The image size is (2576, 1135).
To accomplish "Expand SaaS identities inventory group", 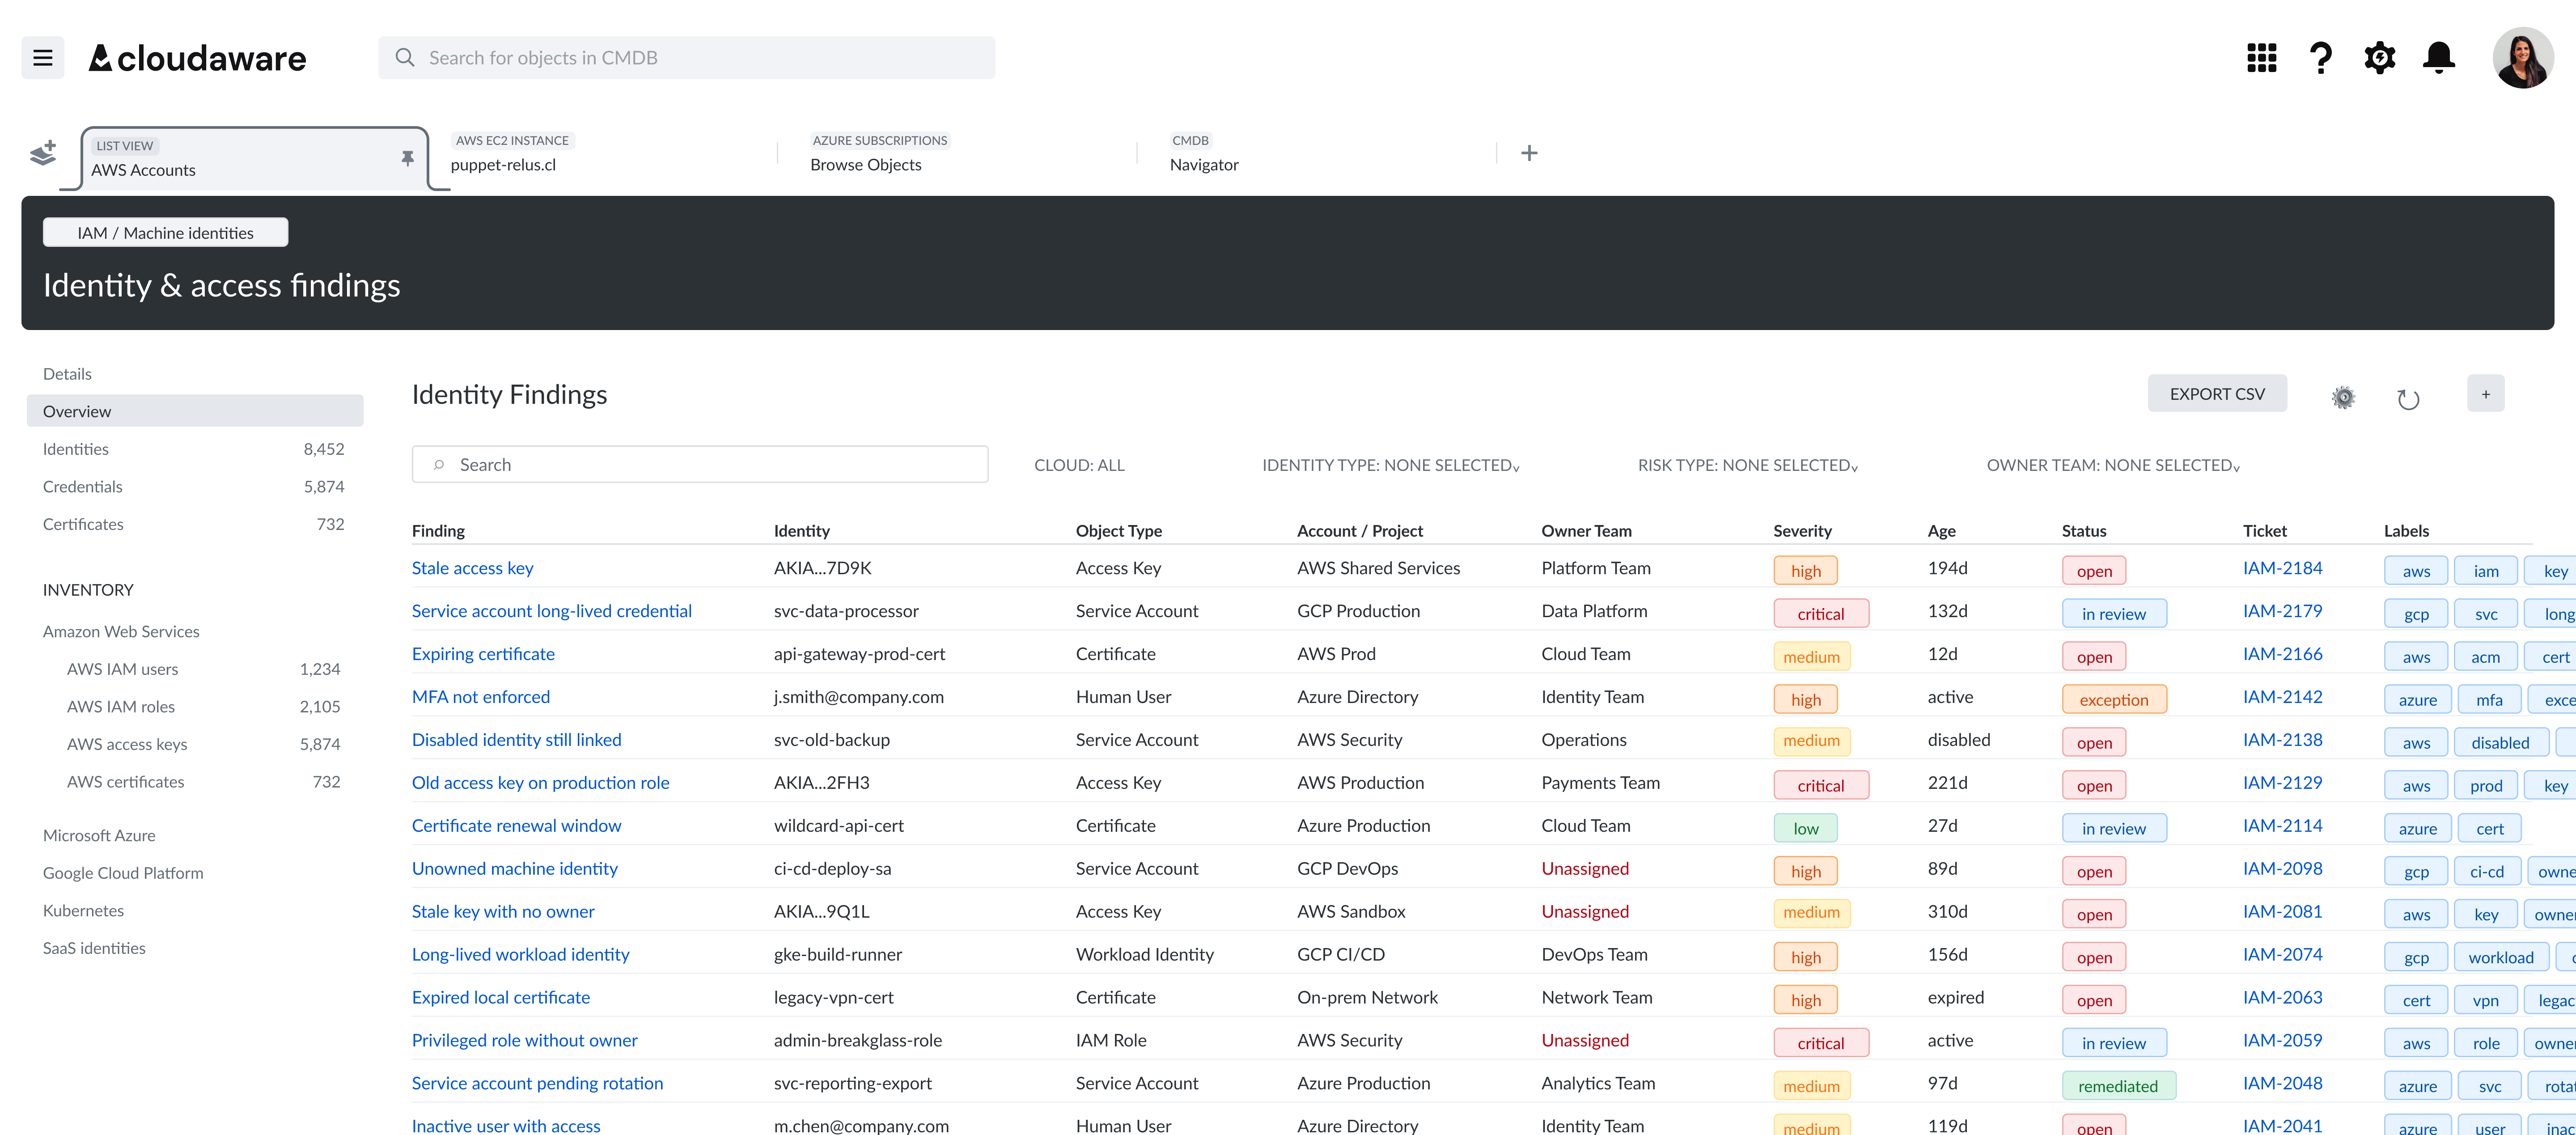I will tap(94, 948).
